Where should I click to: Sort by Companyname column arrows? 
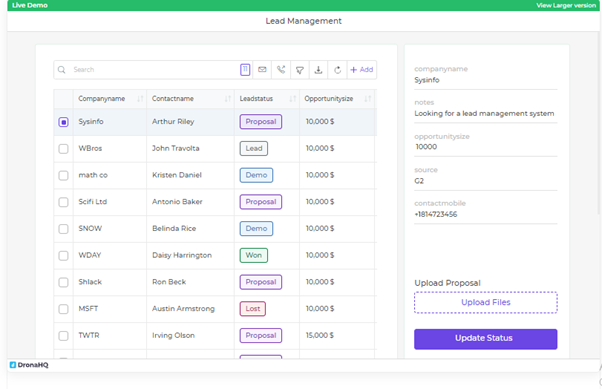(x=140, y=99)
